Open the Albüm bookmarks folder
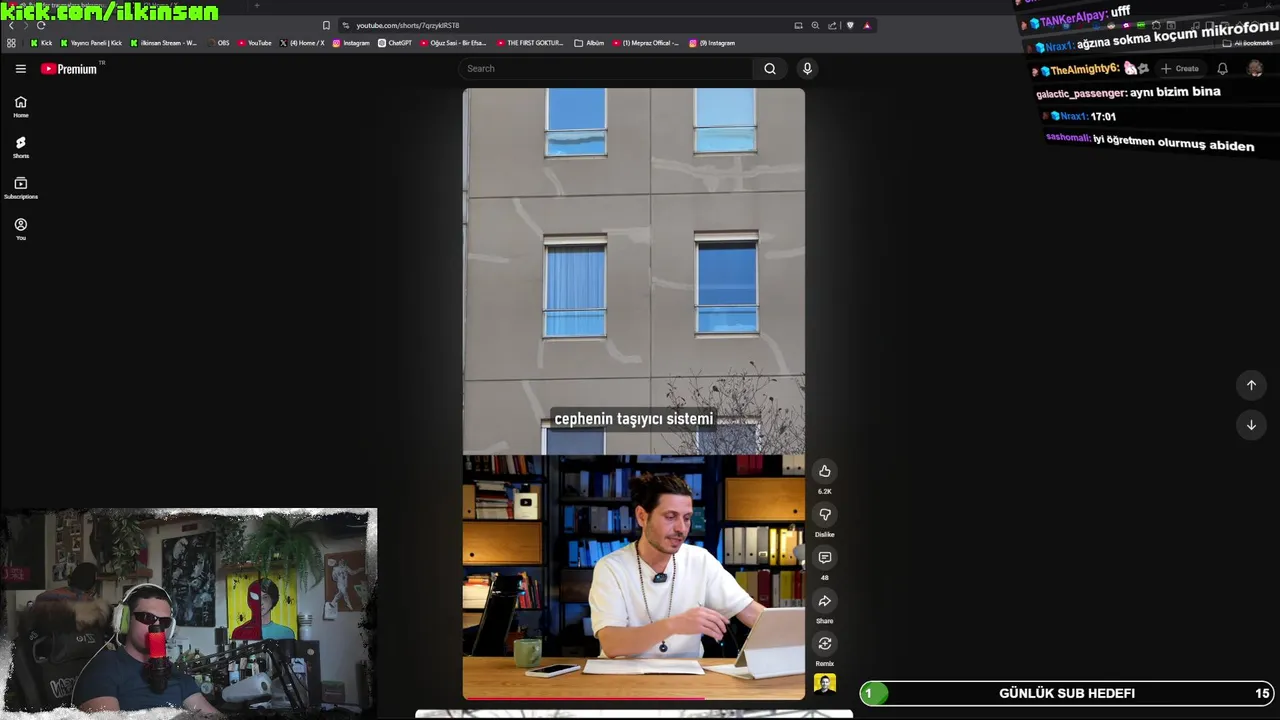Viewport: 1280px width, 720px height. 590,43
